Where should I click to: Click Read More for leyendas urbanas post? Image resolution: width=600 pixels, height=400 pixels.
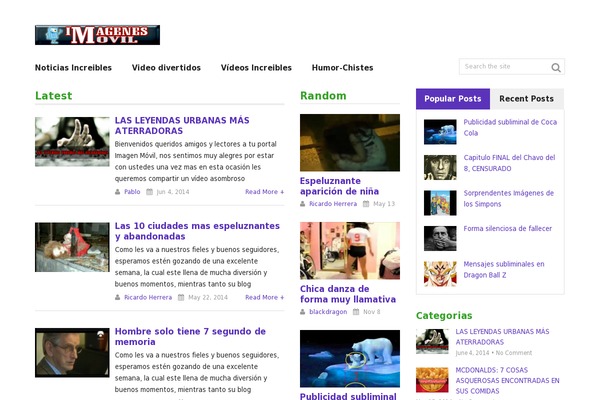point(264,192)
